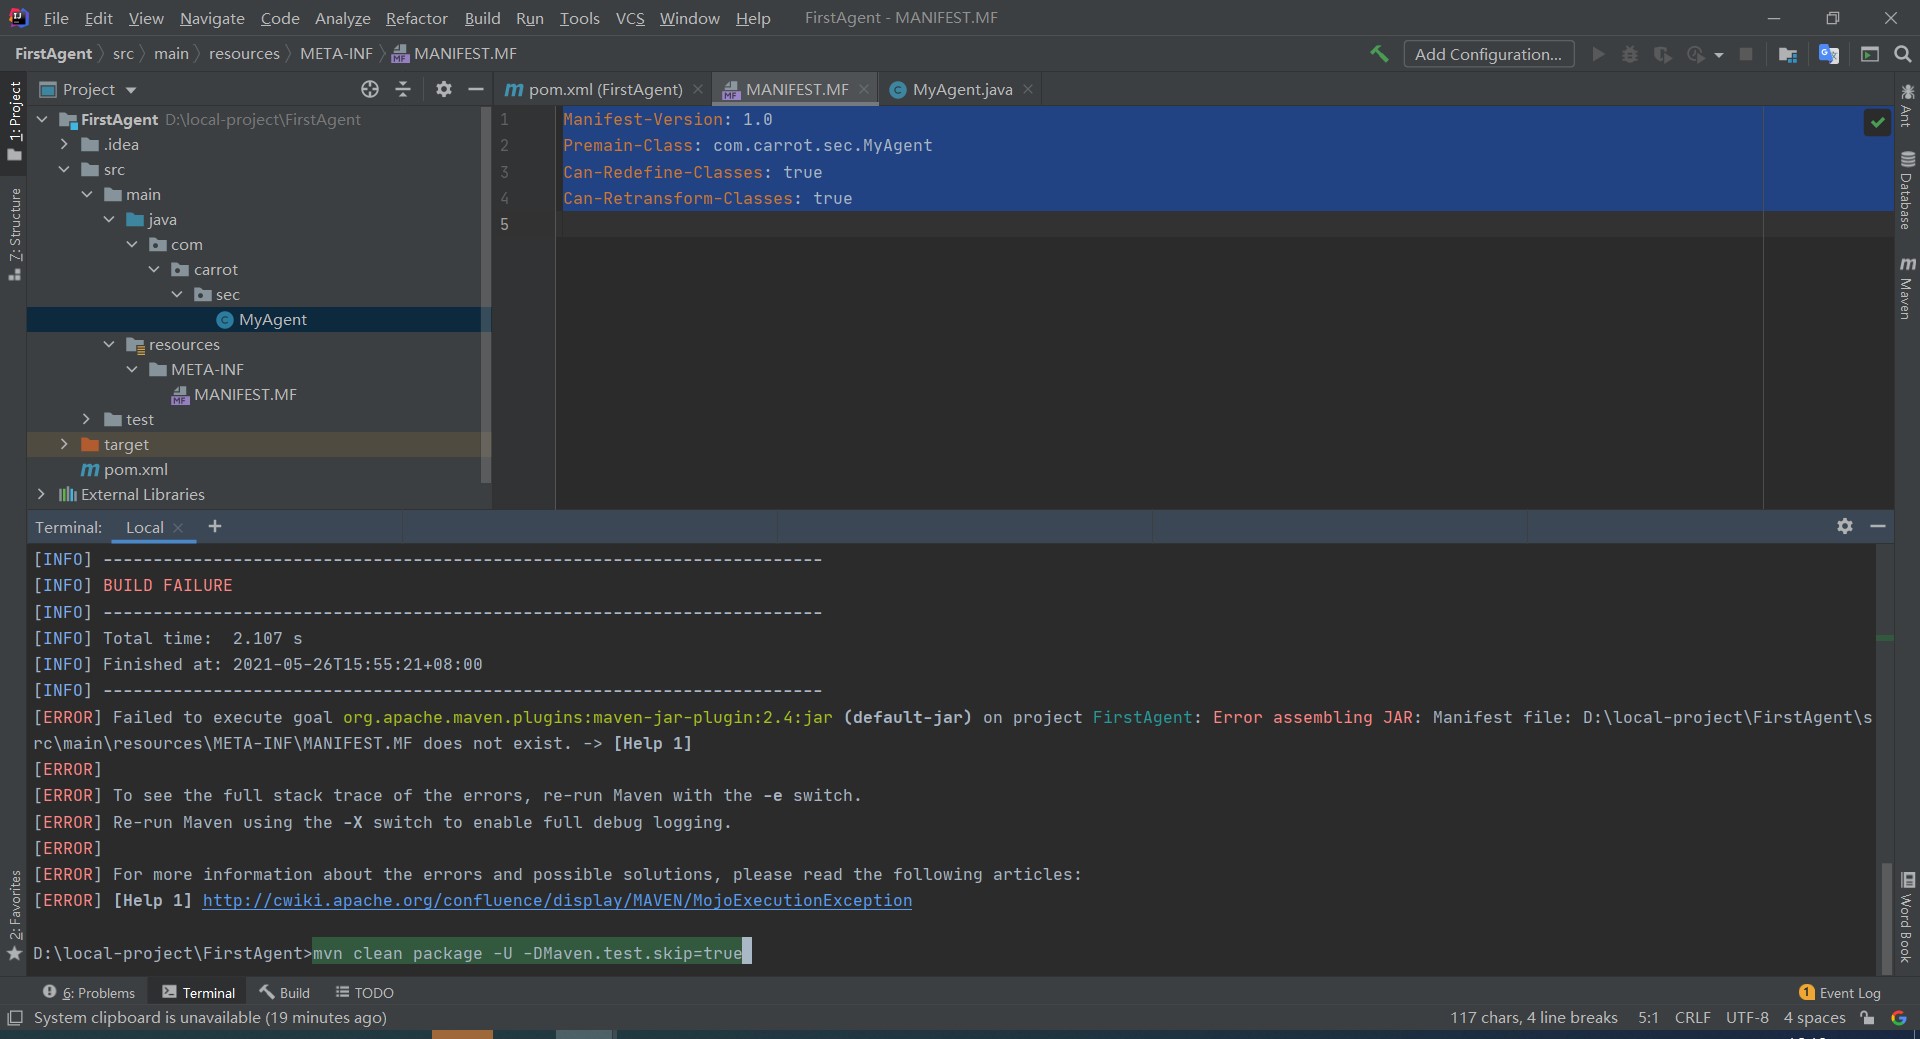Expand External Libraries node
Viewport: 1920px width, 1039px height.
42,494
